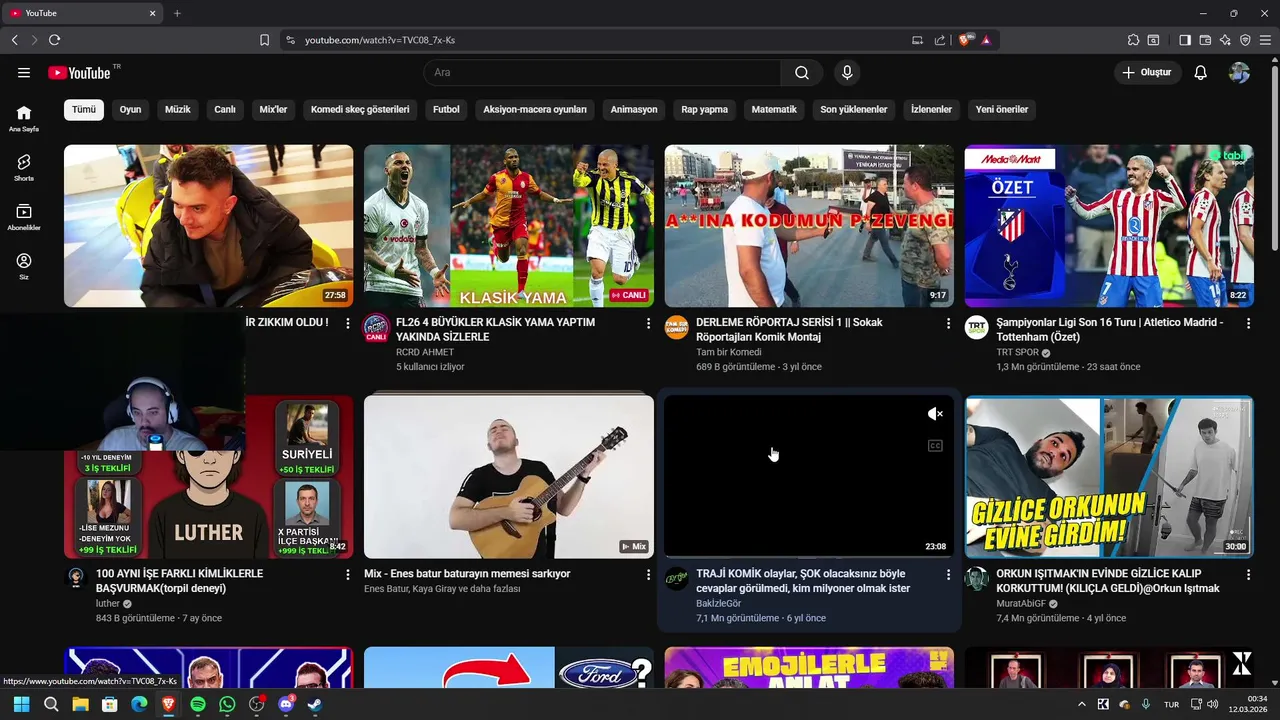The height and width of the screenshot is (720, 1280).
Task: Go back with the browser back arrow
Action: coord(14,40)
